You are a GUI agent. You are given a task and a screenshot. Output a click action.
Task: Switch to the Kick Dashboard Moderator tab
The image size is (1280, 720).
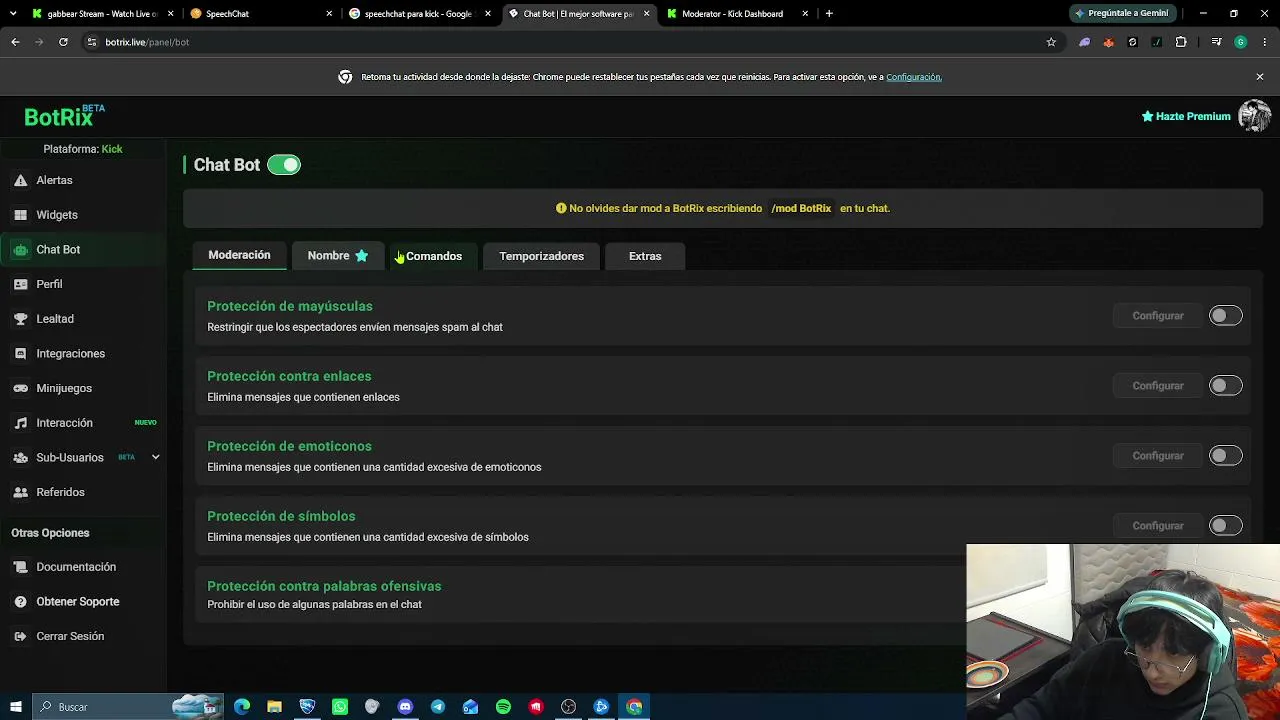738,14
